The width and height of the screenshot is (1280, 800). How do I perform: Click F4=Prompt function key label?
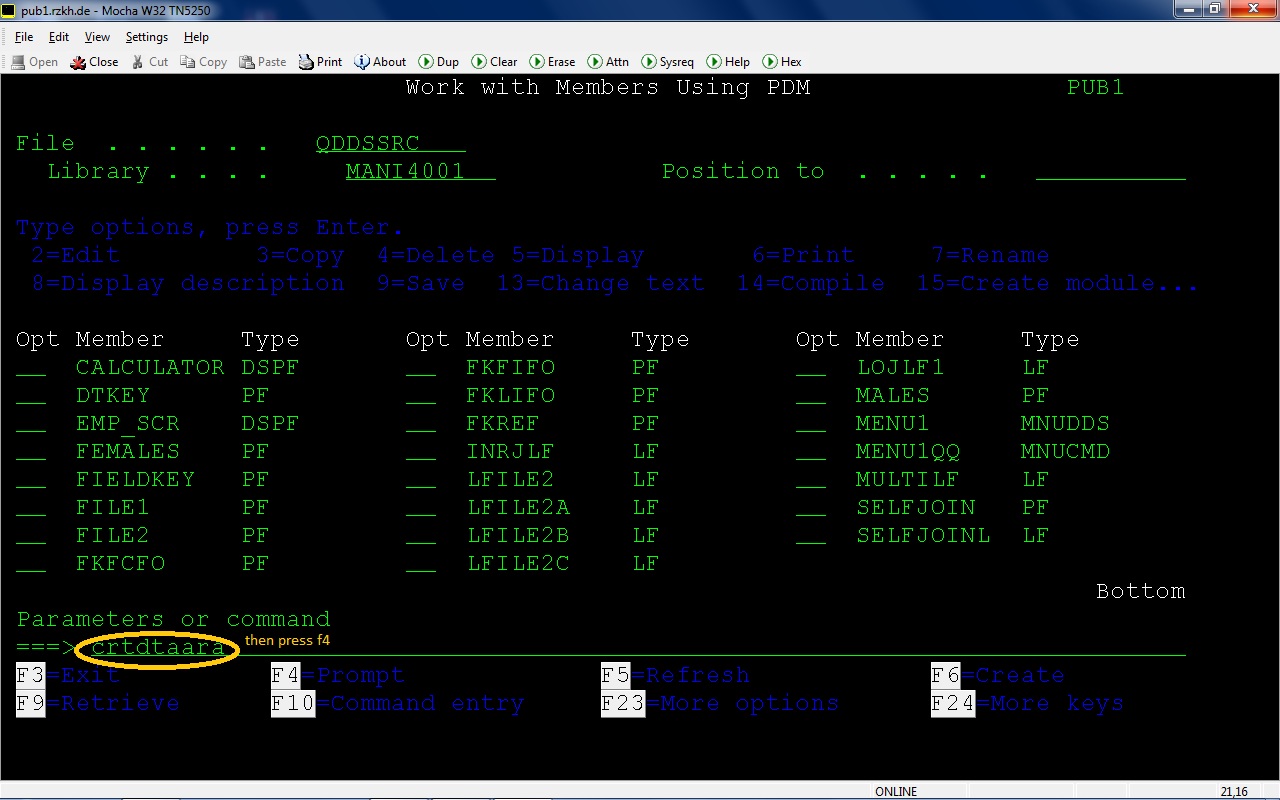(x=338, y=675)
